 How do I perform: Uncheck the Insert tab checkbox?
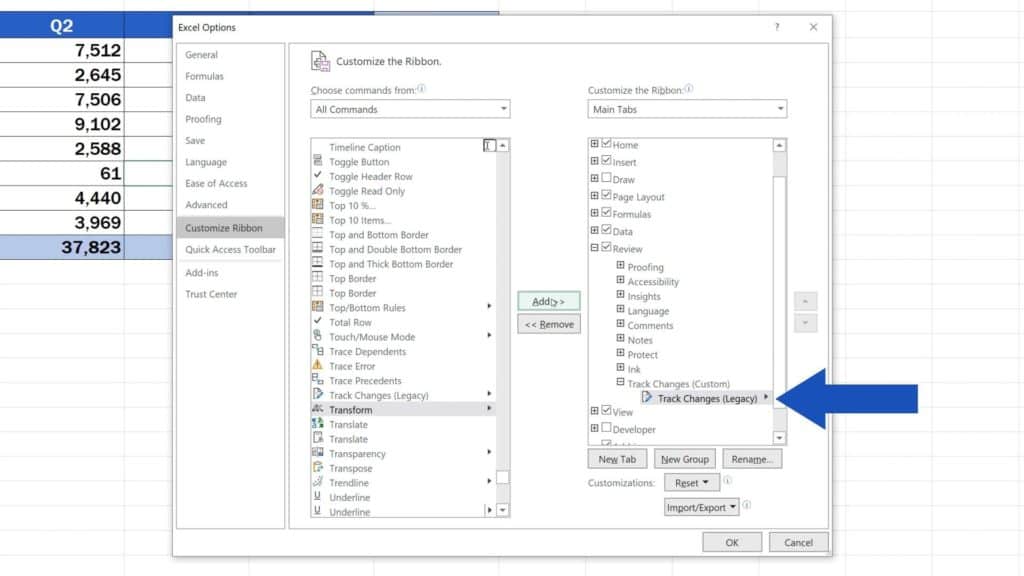pyautogui.click(x=606, y=161)
